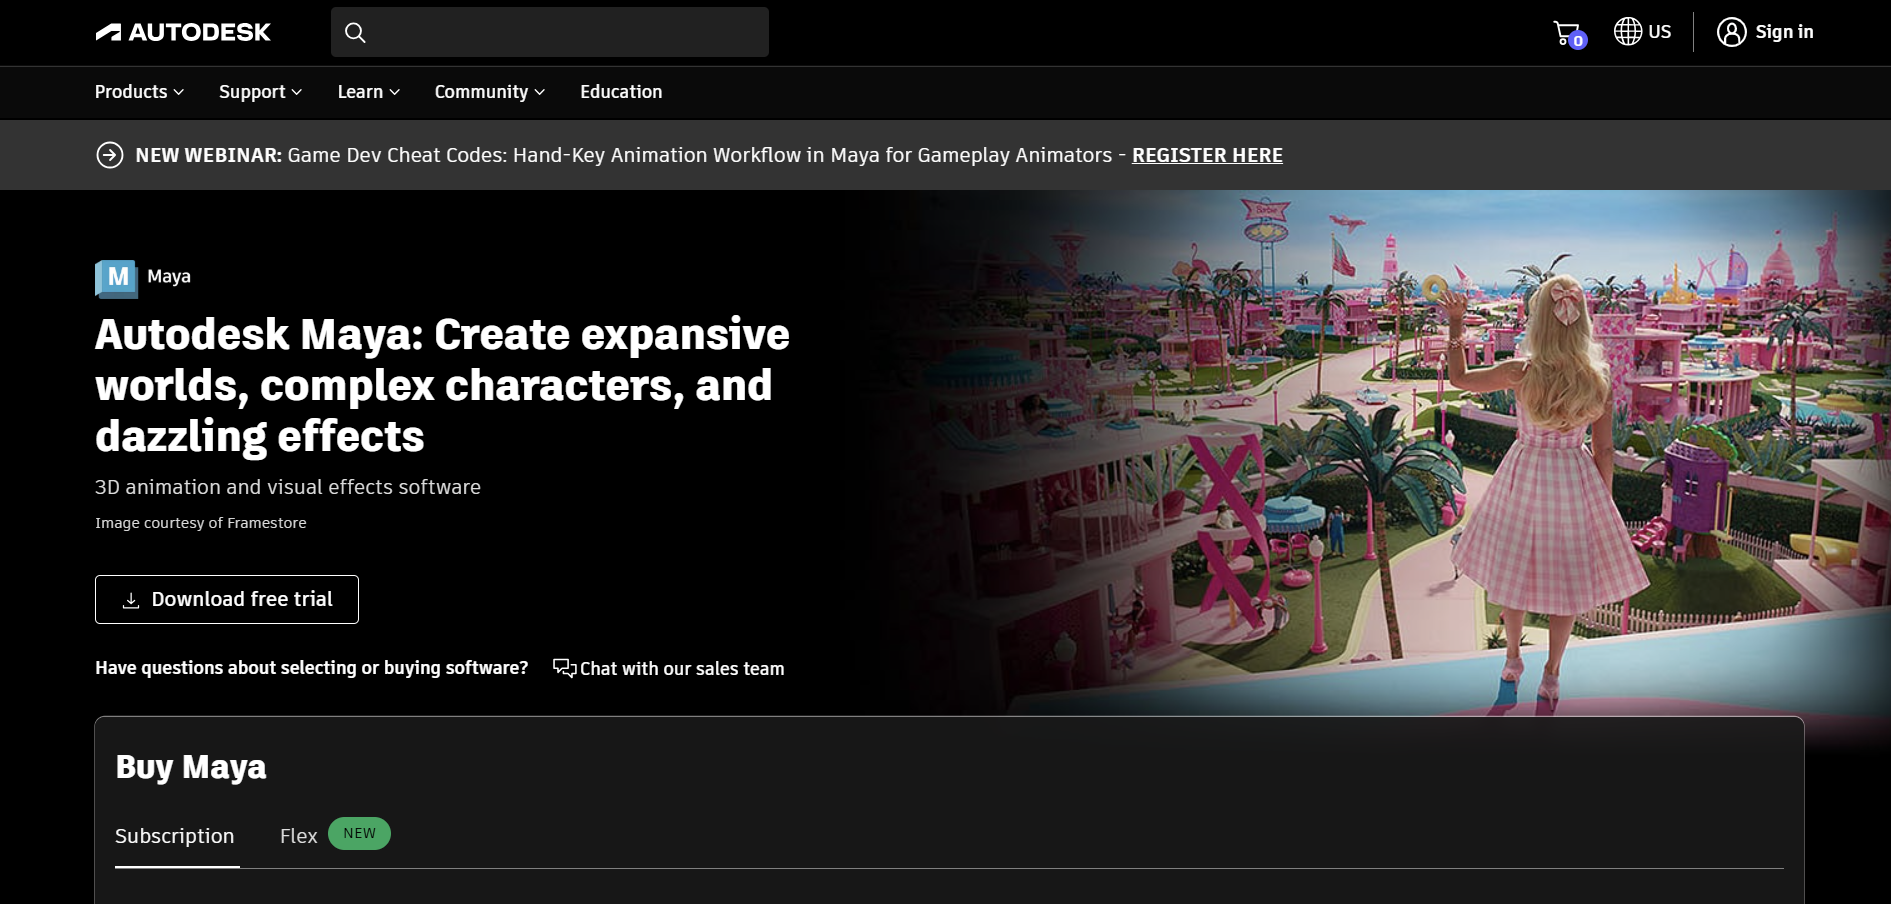Click the 'Autodesk Maya: Create expansive worlds' headline
1891x904 pixels.
click(442, 385)
